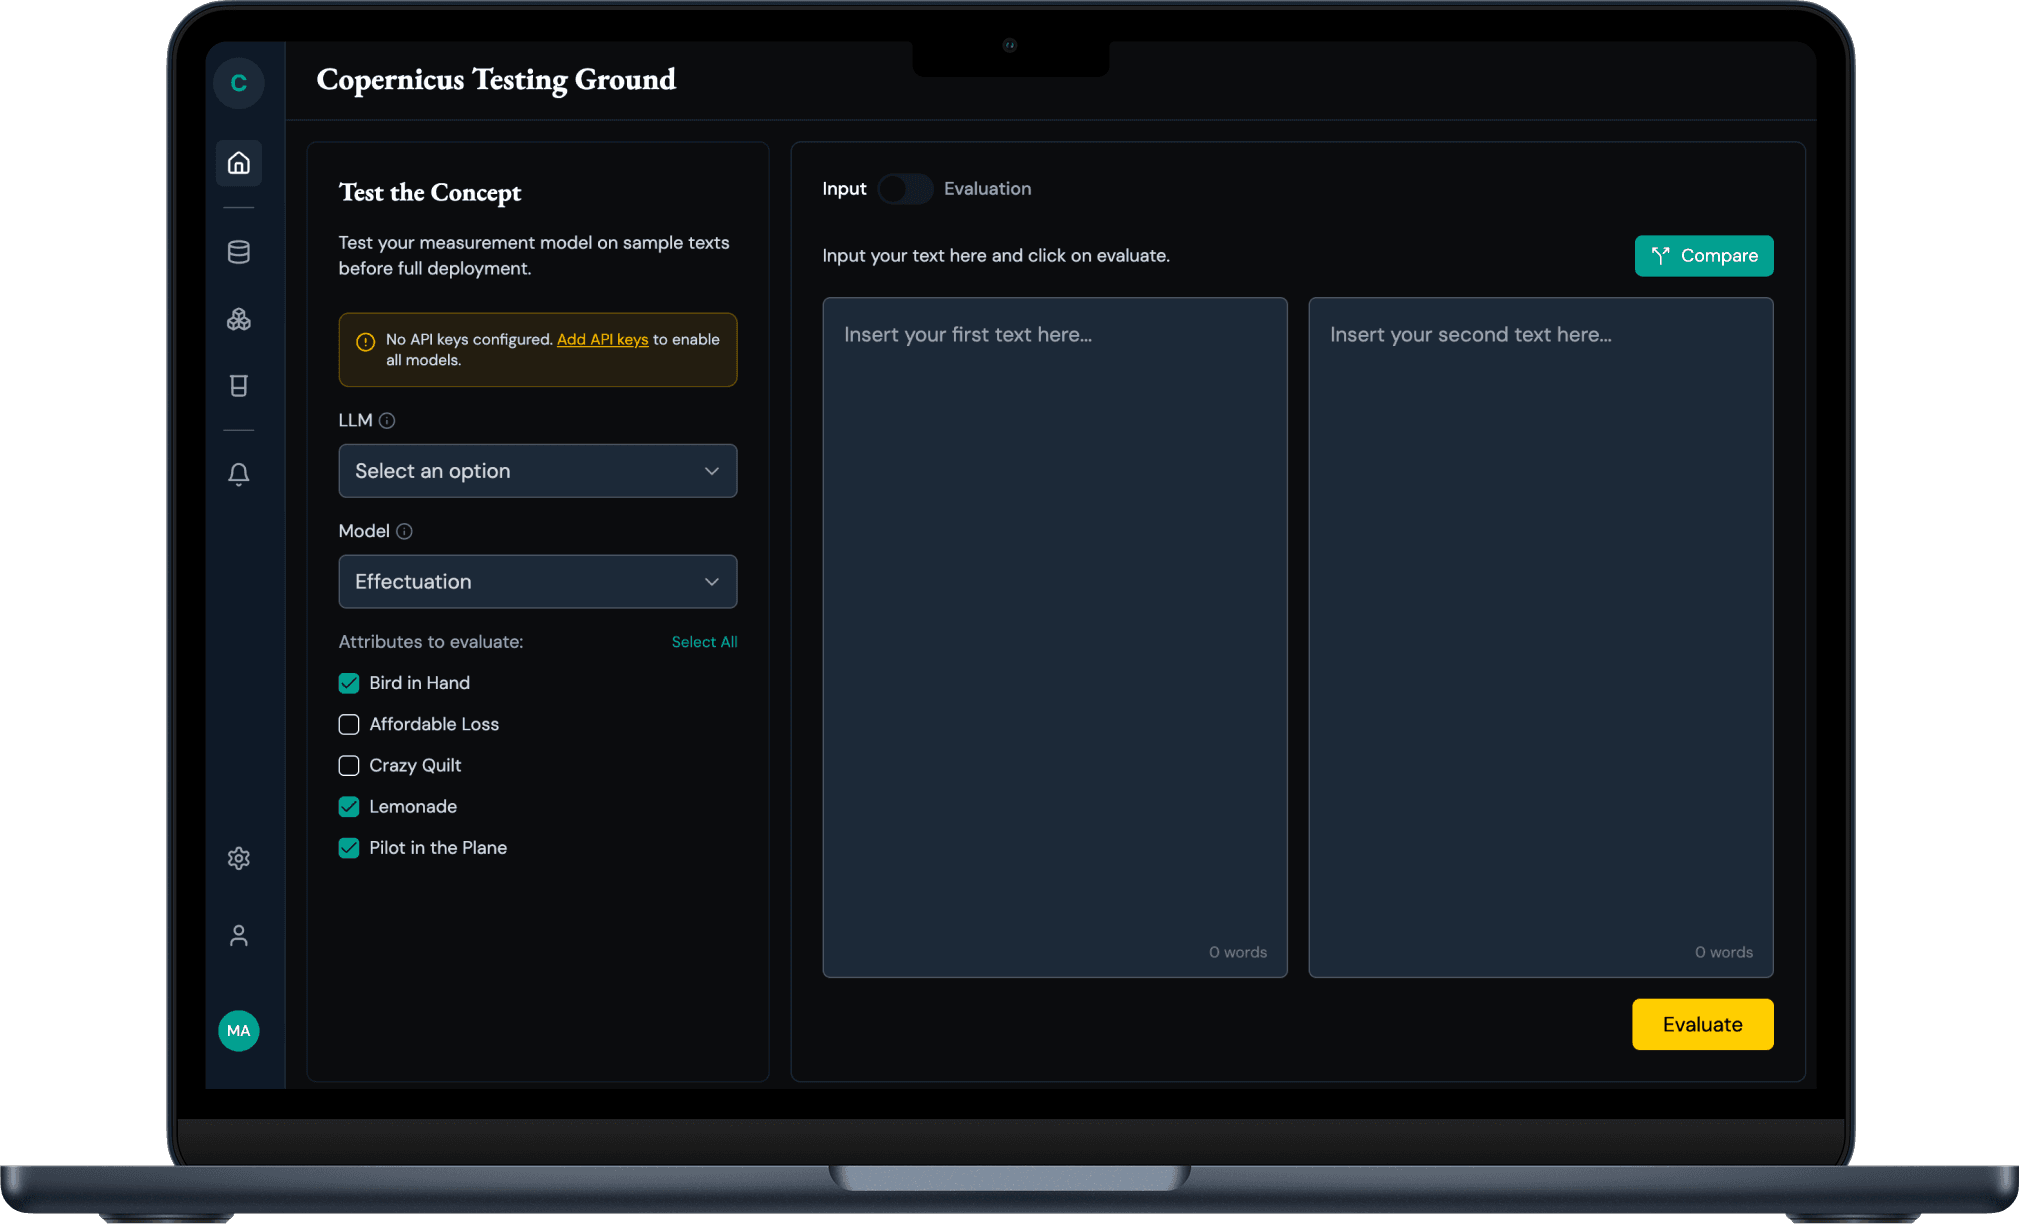Open the Model info tooltip icon

(404, 531)
